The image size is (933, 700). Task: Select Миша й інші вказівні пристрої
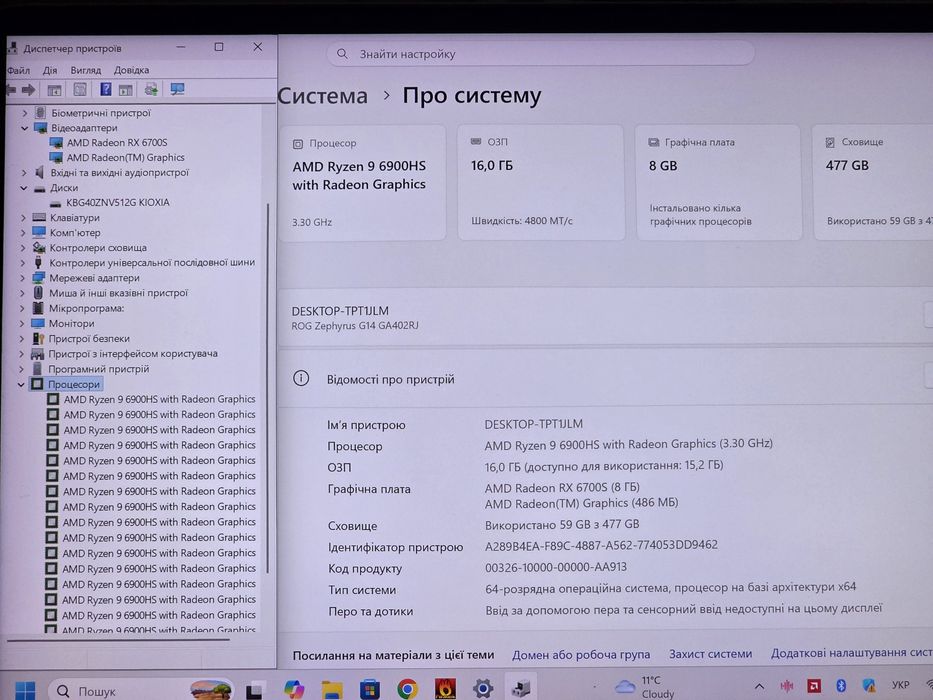pos(118,293)
